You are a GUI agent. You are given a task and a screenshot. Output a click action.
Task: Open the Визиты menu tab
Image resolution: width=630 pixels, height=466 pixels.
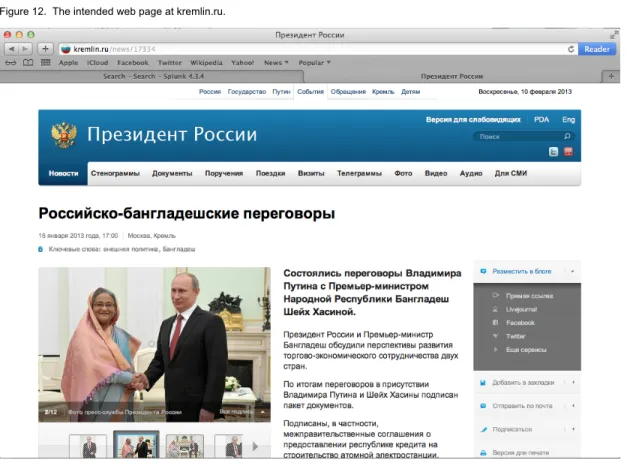click(311, 173)
